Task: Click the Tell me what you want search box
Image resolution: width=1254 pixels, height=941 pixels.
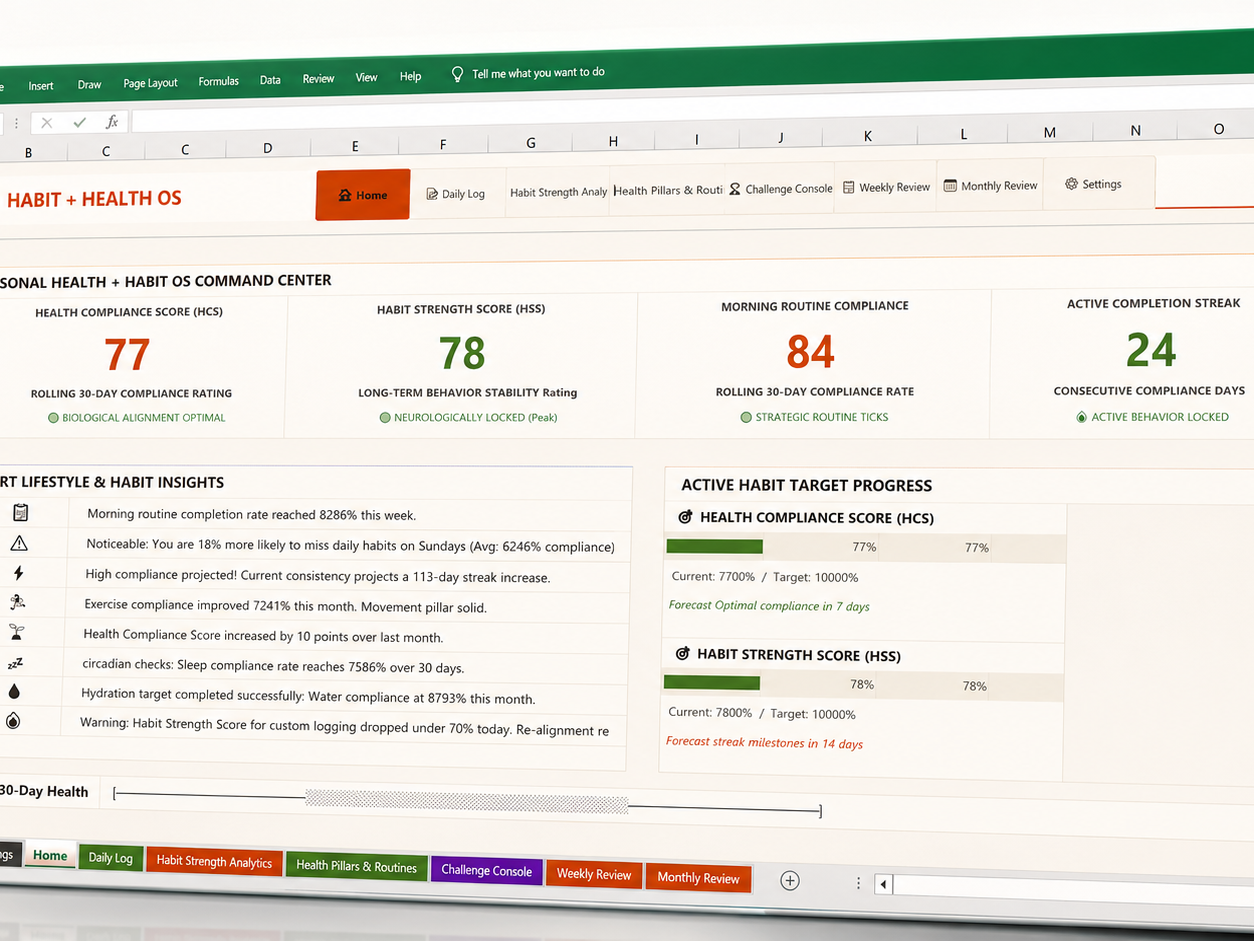Action: (538, 73)
